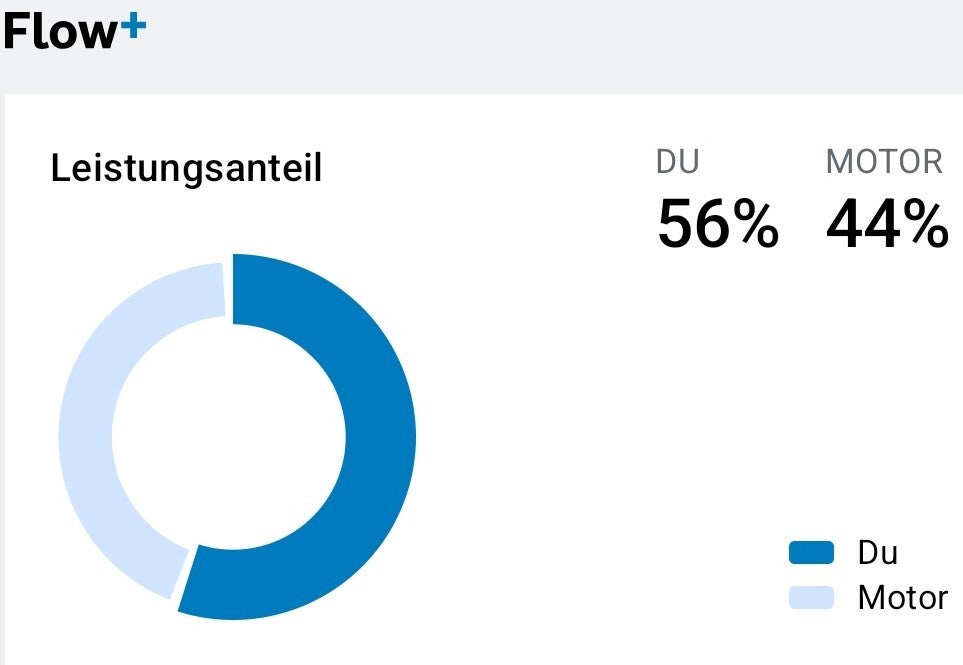The image size is (963, 665).
Task: Click the gray header bar right of the logo
Action: [x=550, y=45]
